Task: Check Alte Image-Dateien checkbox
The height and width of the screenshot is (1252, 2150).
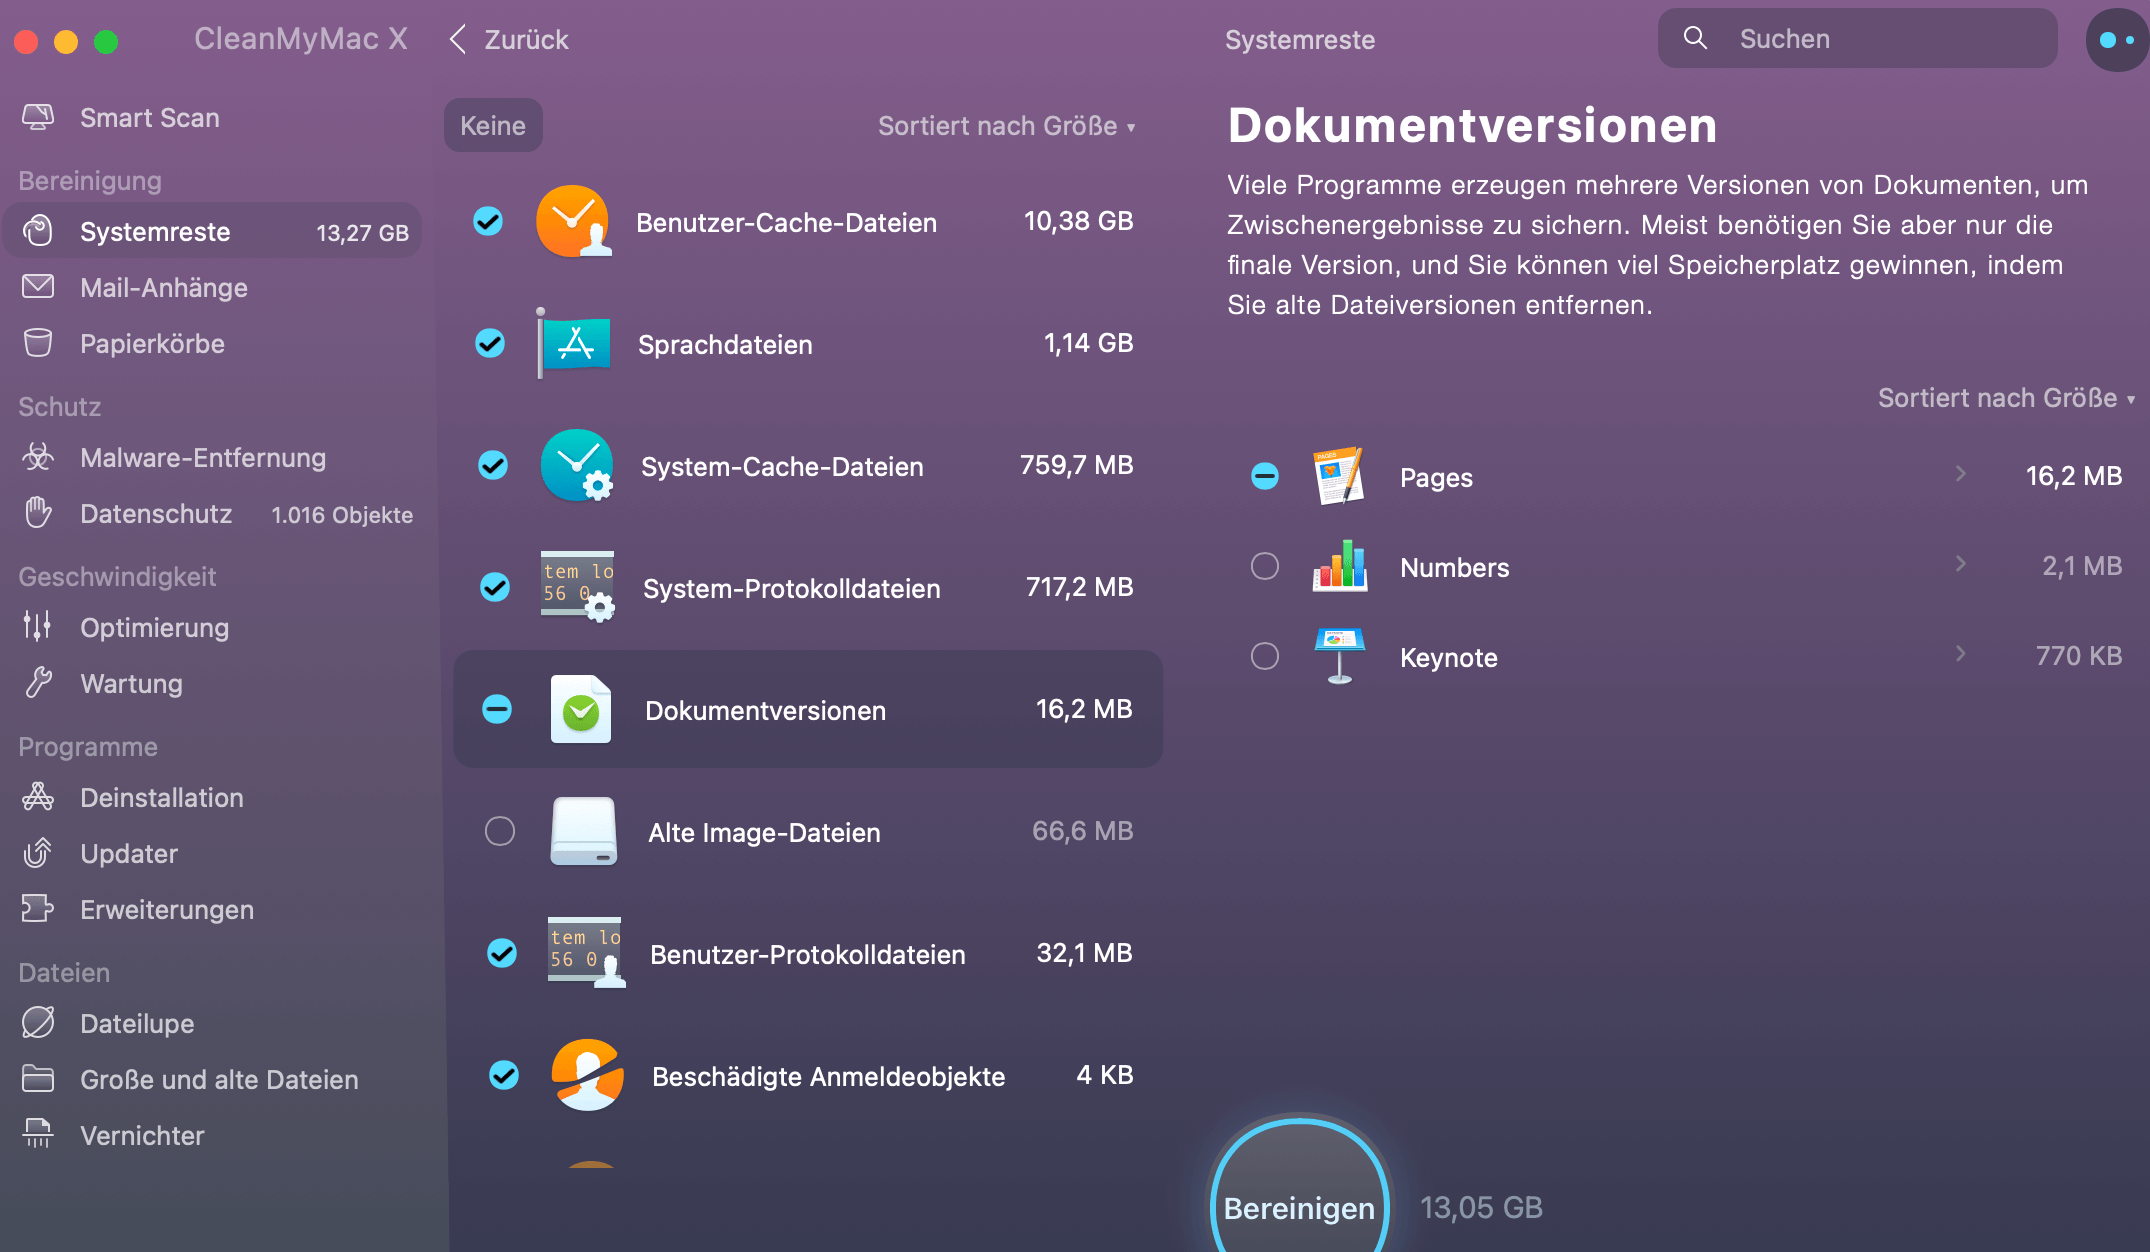Action: pos(500,831)
